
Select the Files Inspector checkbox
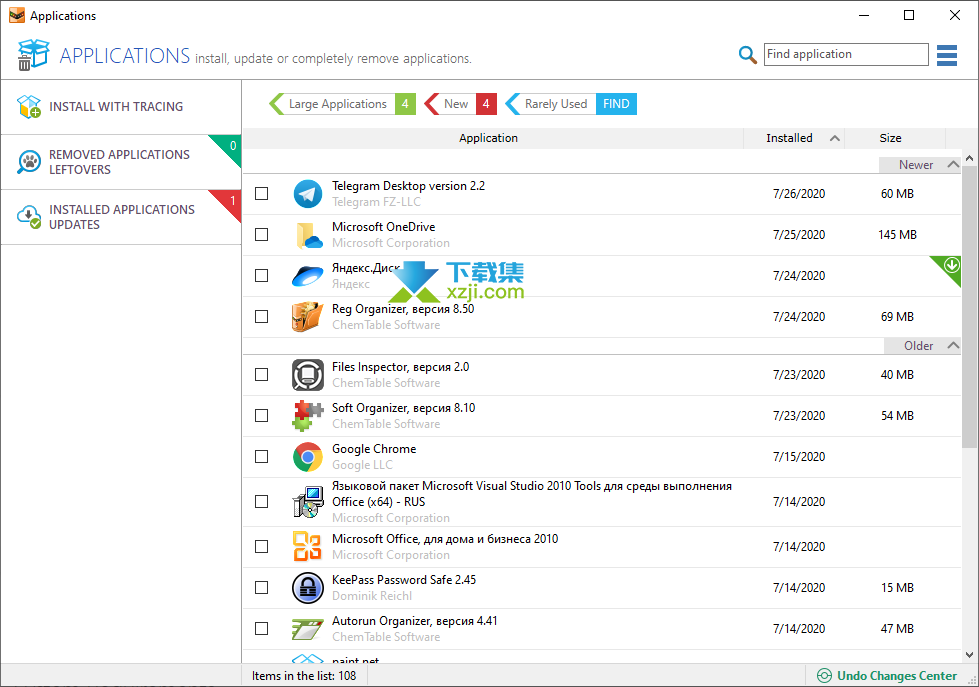click(x=262, y=375)
